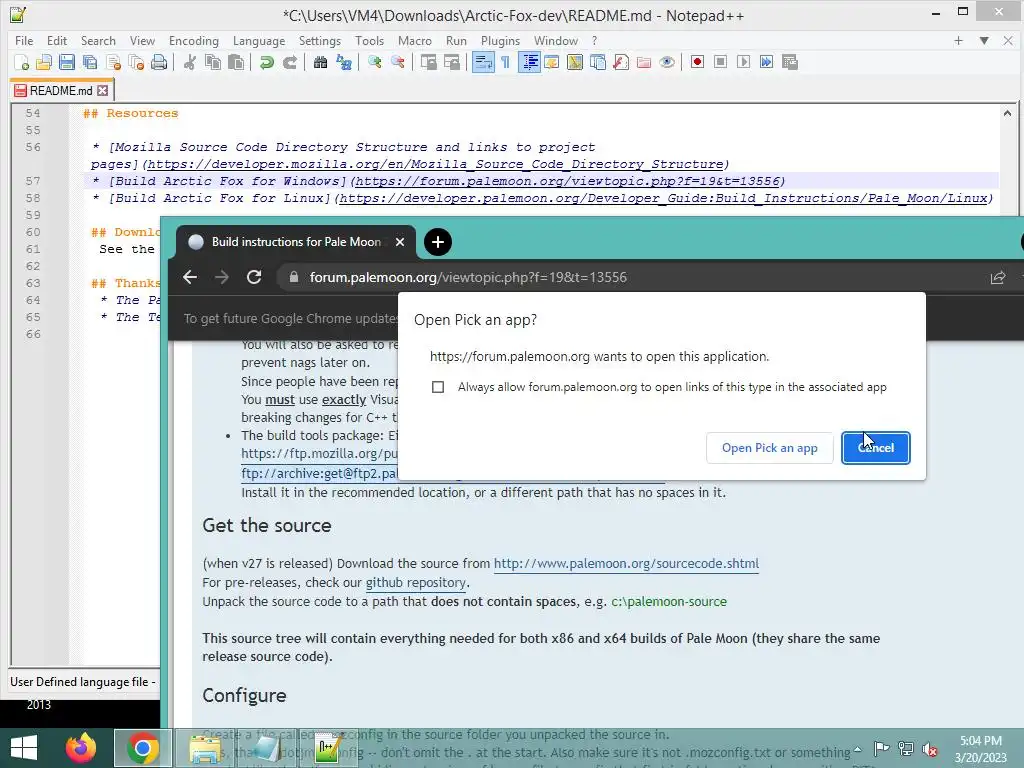Zoom in on the editor text
This screenshot has height=768, width=1024.
pyautogui.click(x=374, y=62)
